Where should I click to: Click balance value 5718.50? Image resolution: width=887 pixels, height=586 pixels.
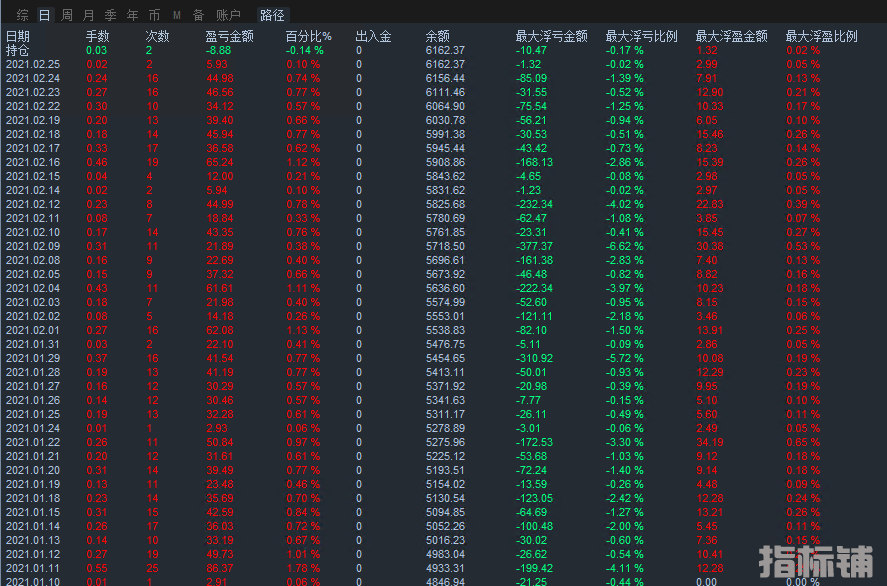445,246
